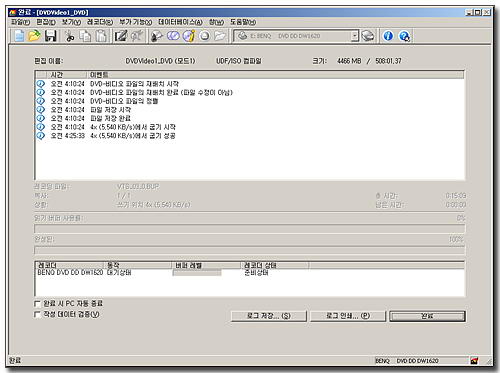
Task: Click the 버퍼 레벨 column header
Action: (206, 265)
